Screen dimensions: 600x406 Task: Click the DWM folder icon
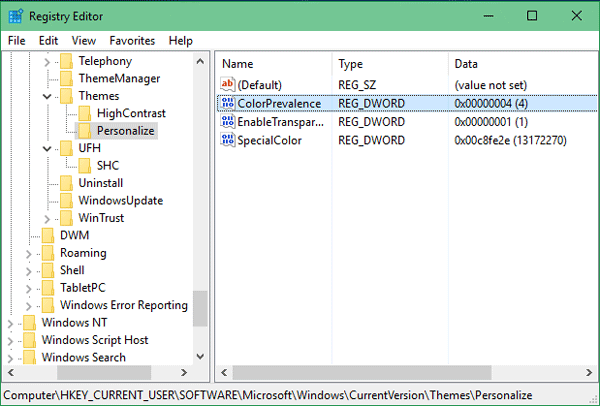click(x=49, y=235)
